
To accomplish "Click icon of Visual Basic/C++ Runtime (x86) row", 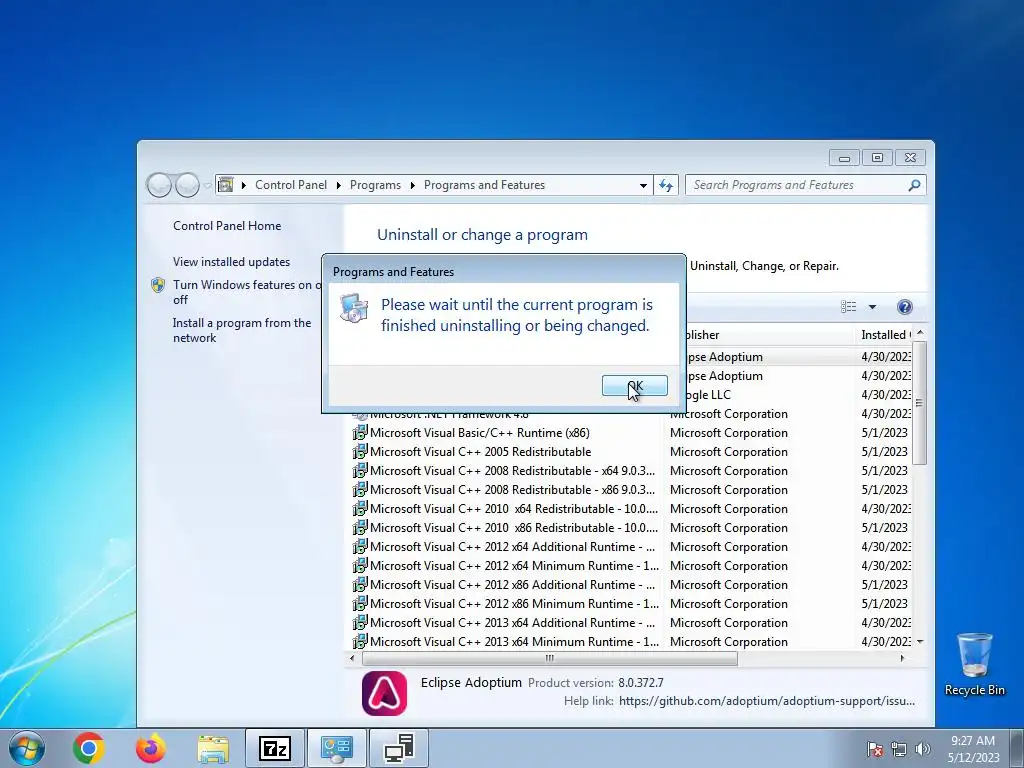I will point(360,433).
